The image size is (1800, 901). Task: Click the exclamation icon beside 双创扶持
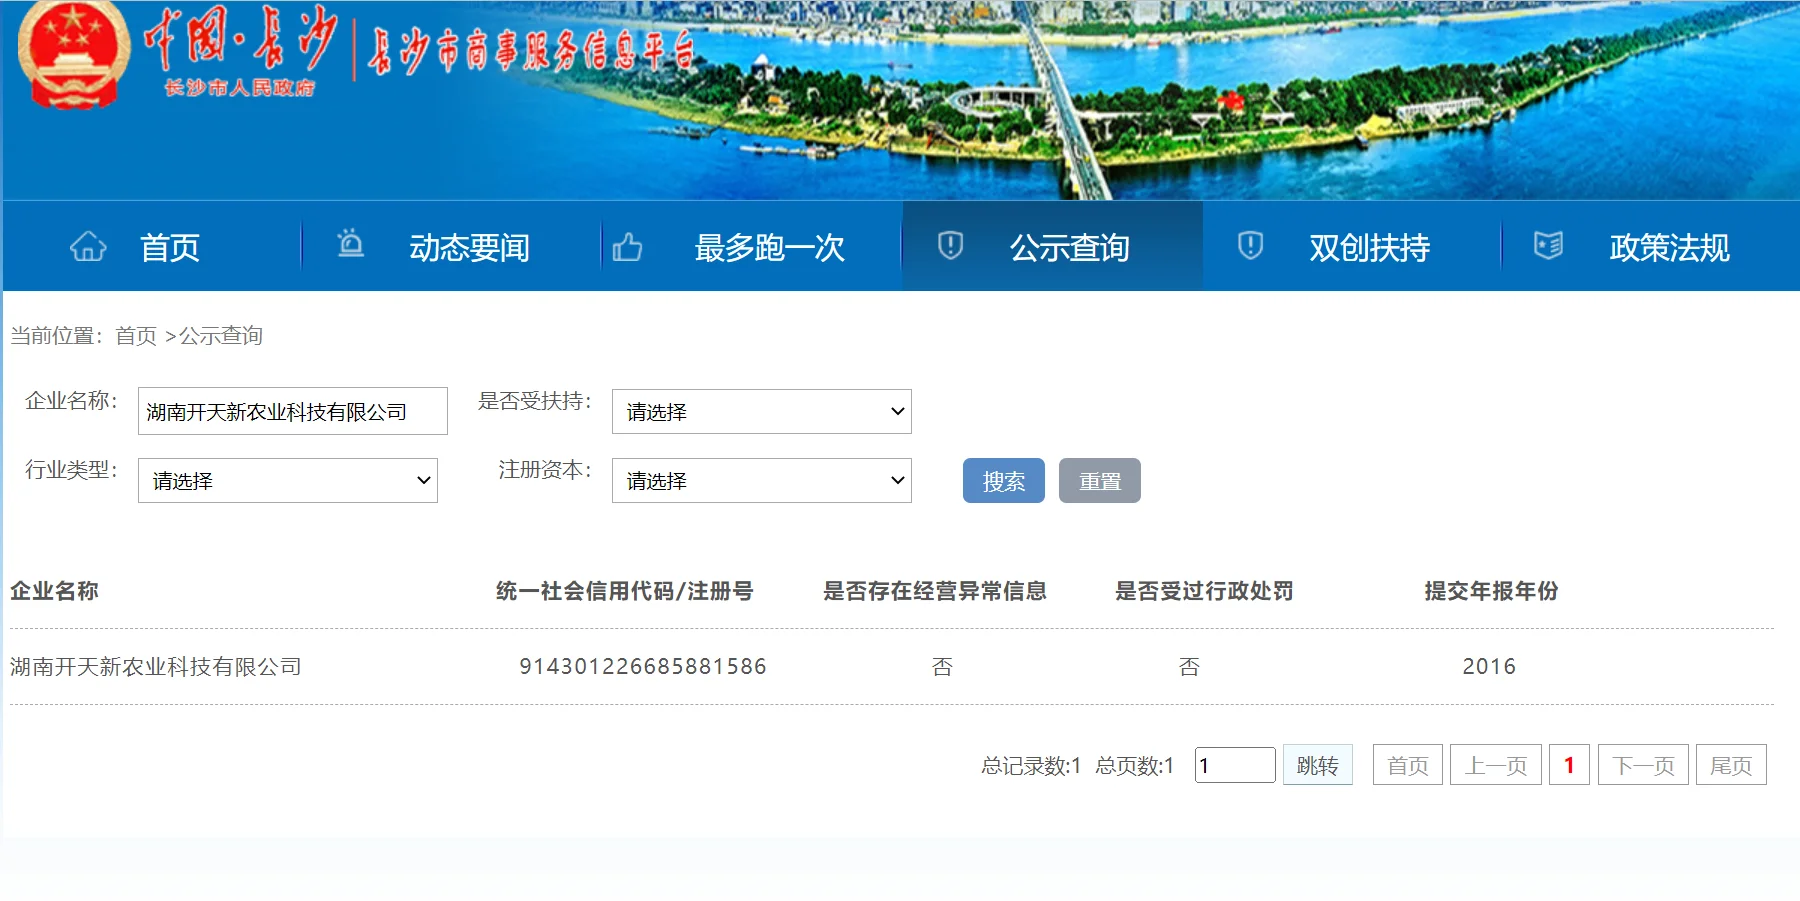pyautogui.click(x=1250, y=245)
